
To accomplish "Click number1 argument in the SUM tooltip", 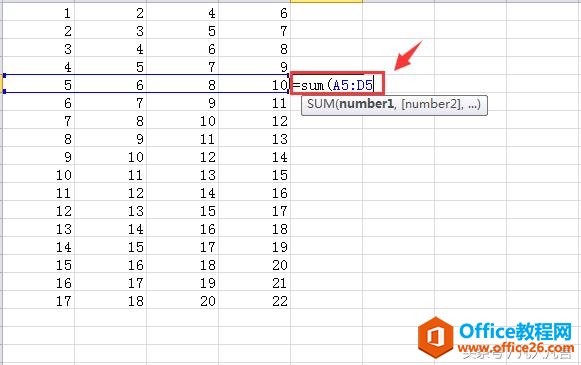I will [366, 104].
